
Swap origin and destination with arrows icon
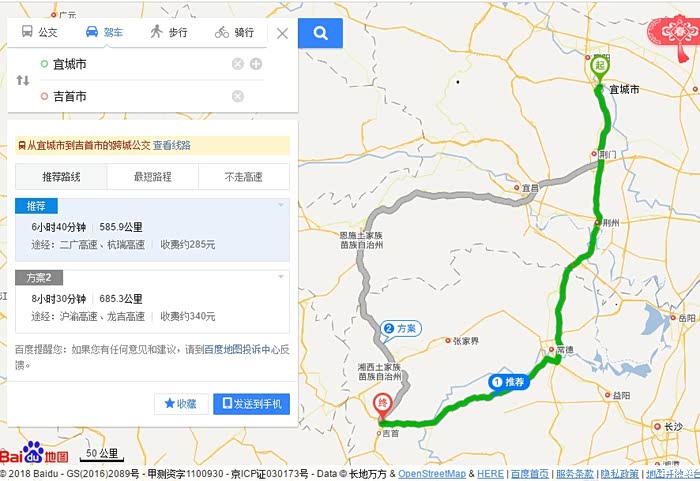pos(23,80)
